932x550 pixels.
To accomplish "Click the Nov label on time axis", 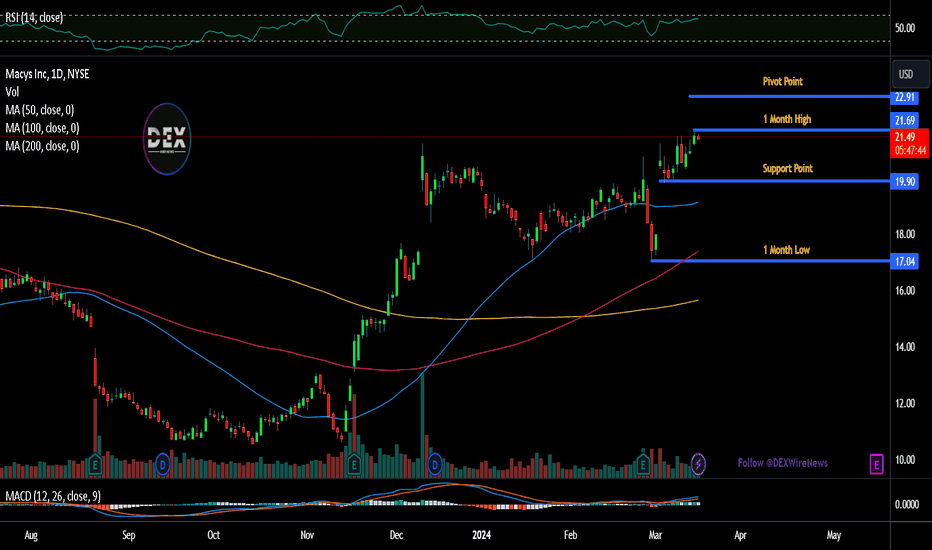I will (x=307, y=535).
